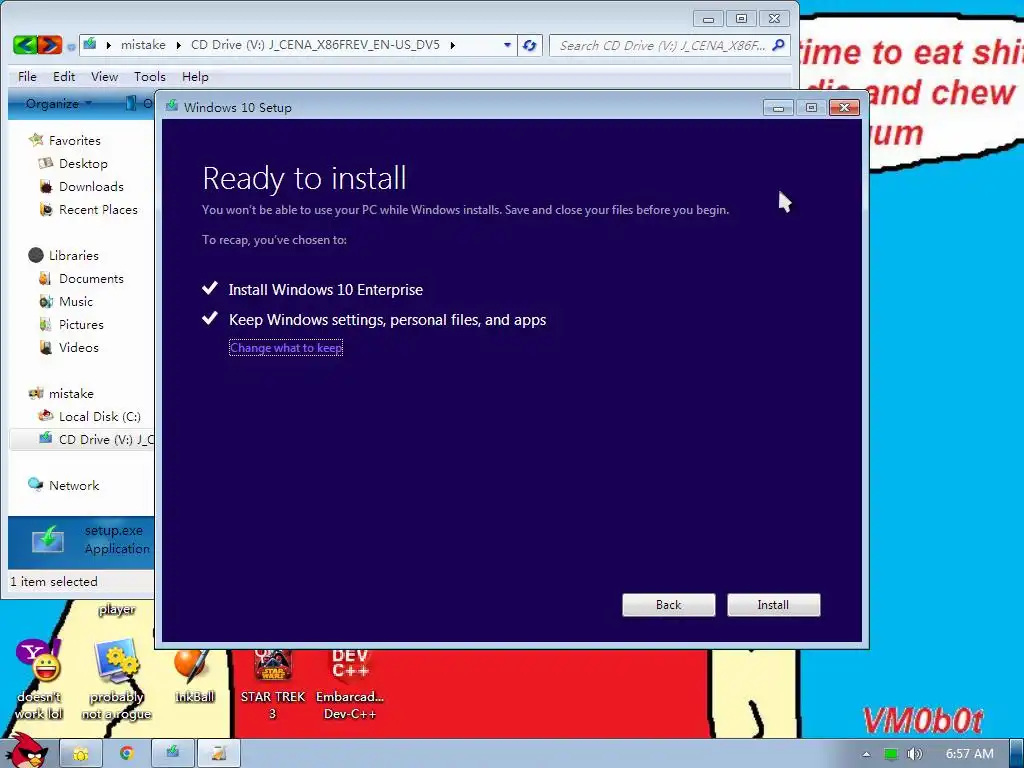Expand the arrow after 'mistake' breadcrumb
This screenshot has width=1024, height=768.
(x=178, y=45)
